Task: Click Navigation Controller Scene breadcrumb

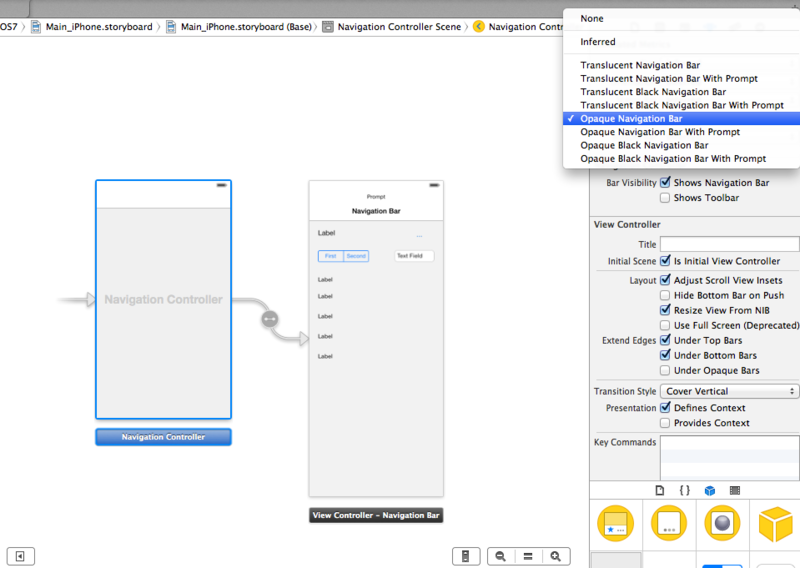Action: click(399, 27)
